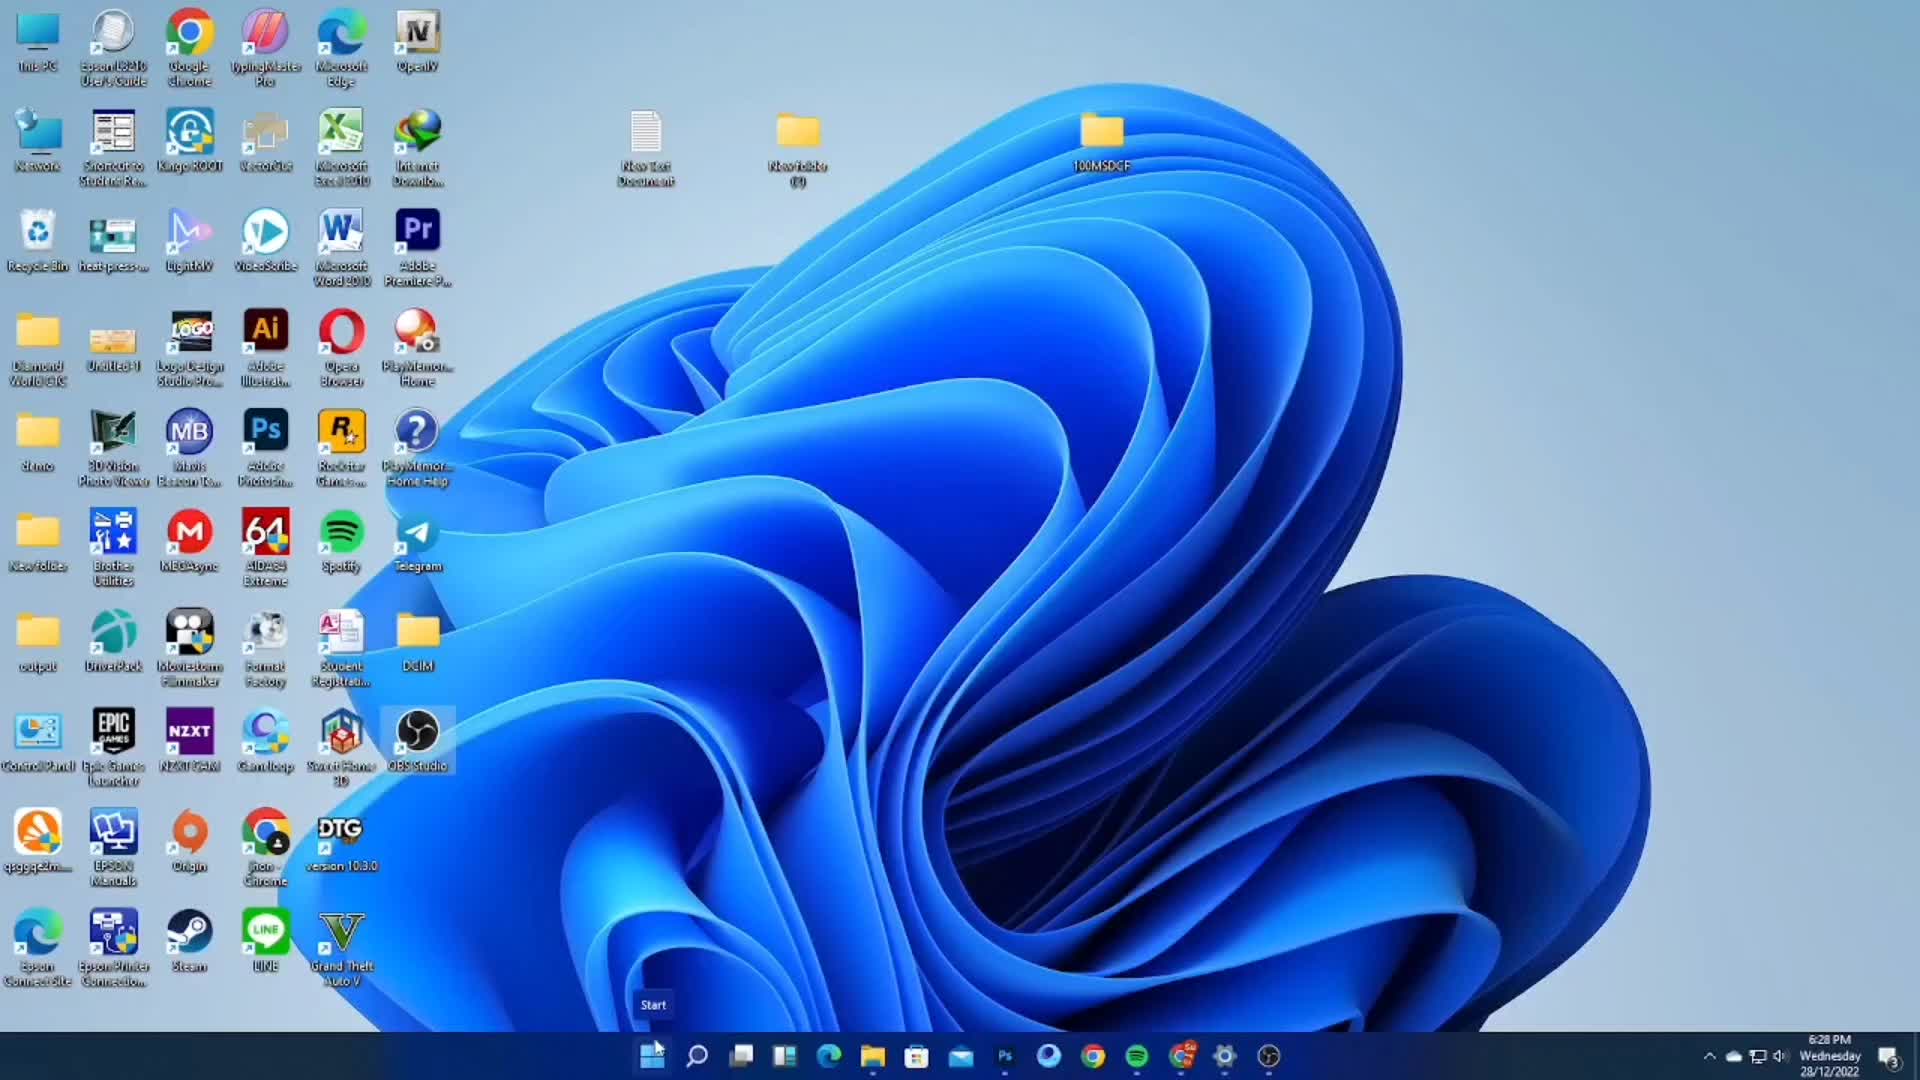
Task: Open the Widgets panel from taskbar
Action: click(x=785, y=1056)
